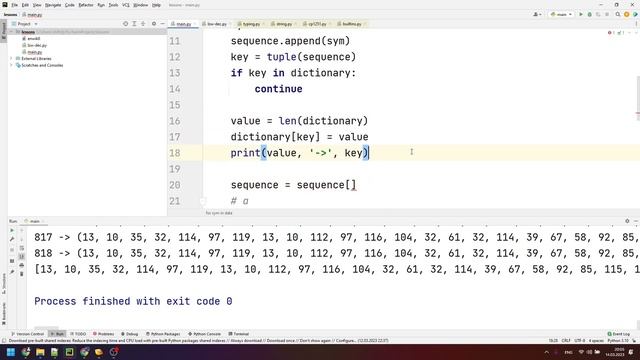Toggle the Bookmarks side tab
This screenshot has height=360, width=640.
(x=4, y=313)
